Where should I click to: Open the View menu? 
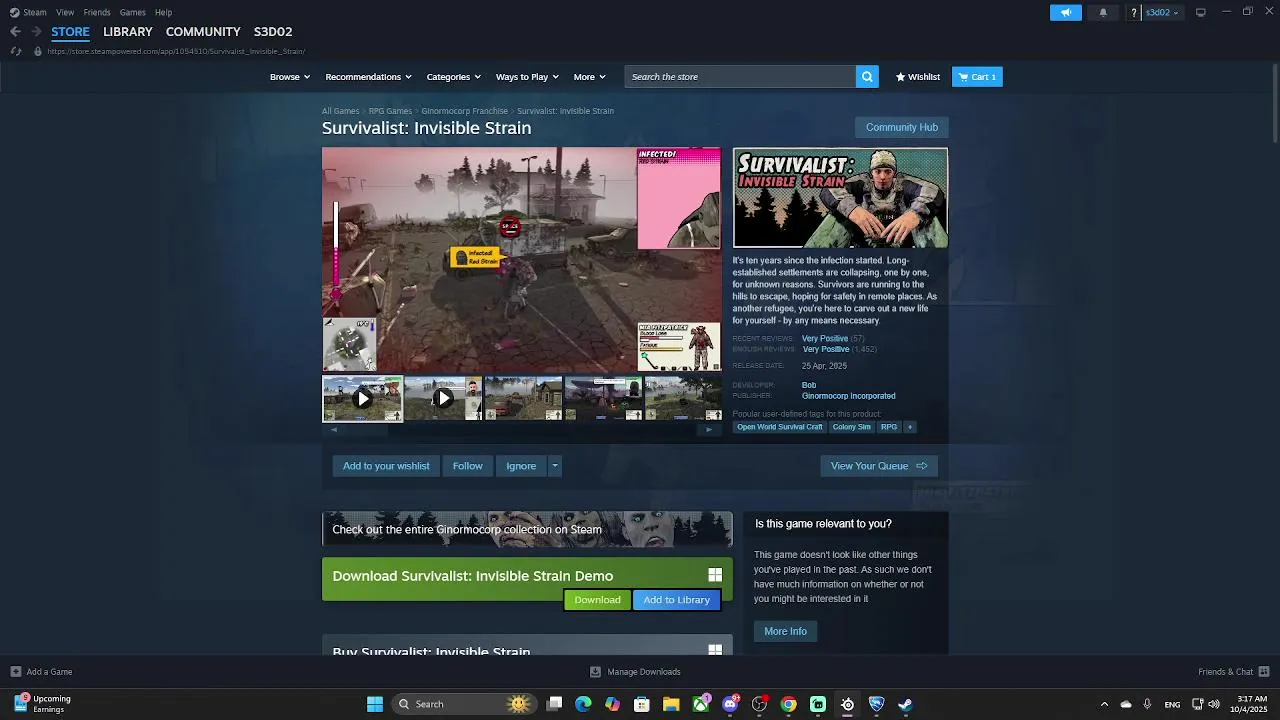pyautogui.click(x=65, y=12)
